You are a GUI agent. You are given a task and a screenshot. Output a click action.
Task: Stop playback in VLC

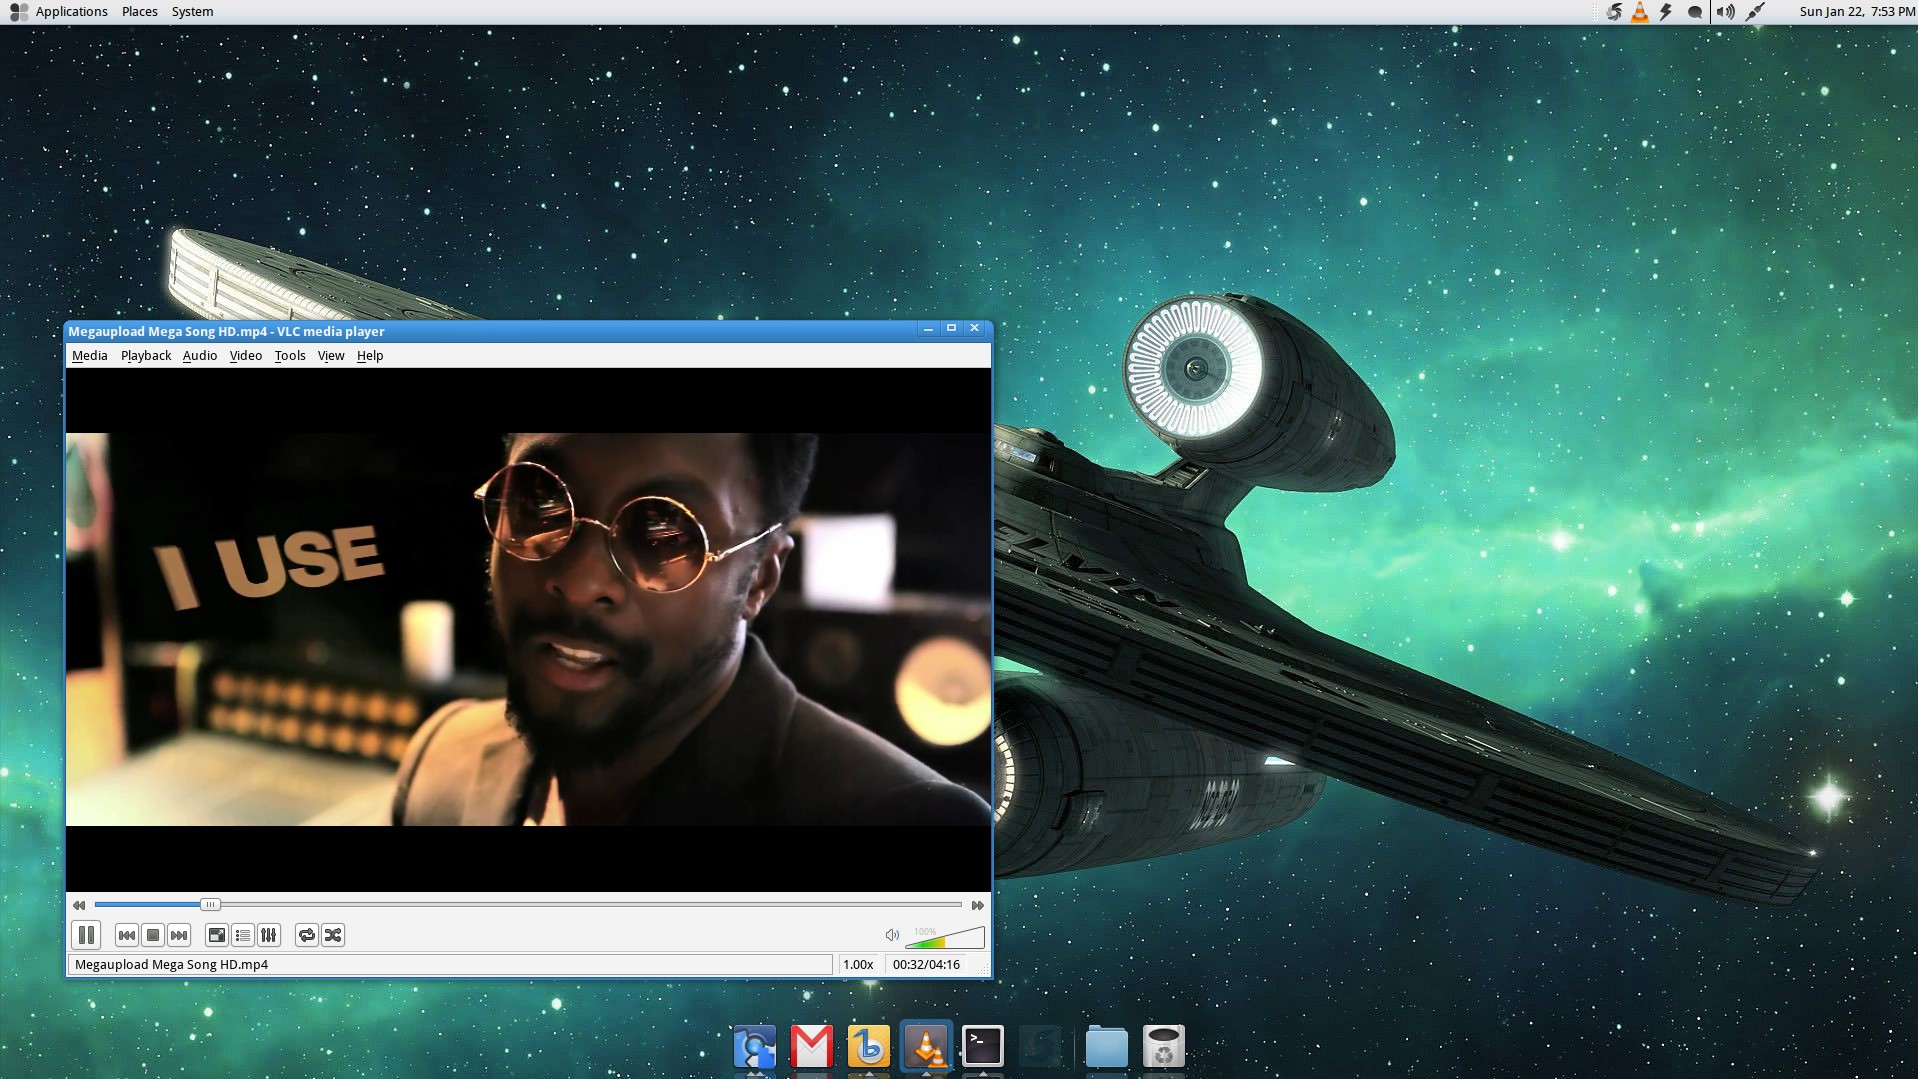click(152, 935)
